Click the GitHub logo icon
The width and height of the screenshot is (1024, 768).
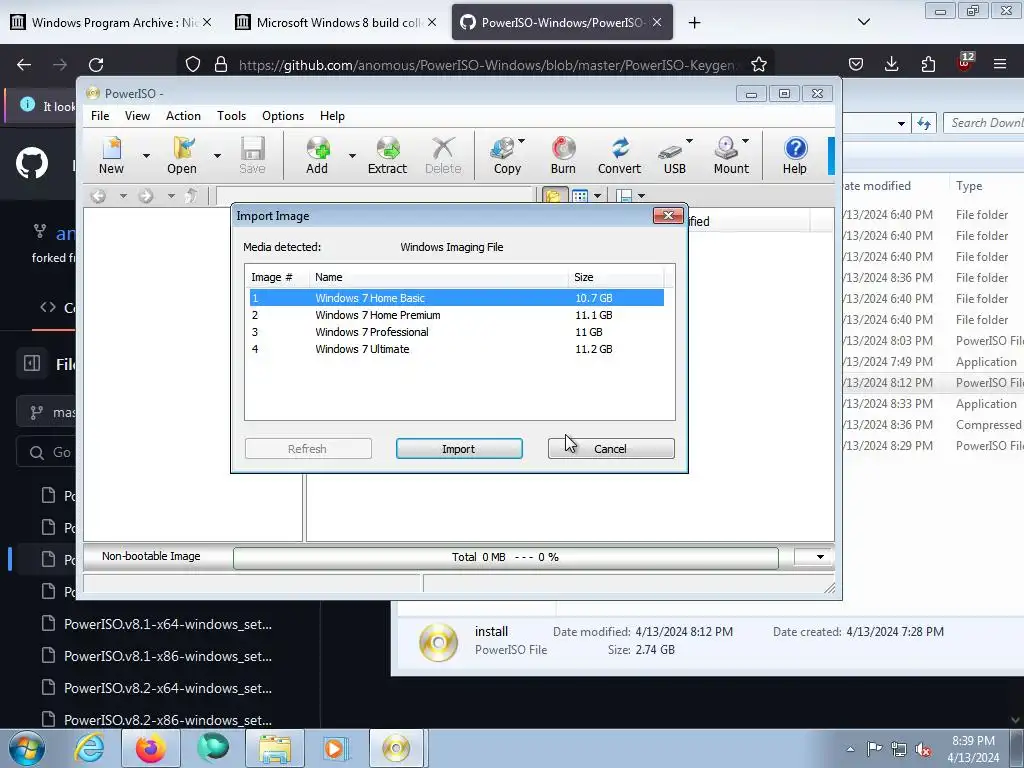click(32, 163)
